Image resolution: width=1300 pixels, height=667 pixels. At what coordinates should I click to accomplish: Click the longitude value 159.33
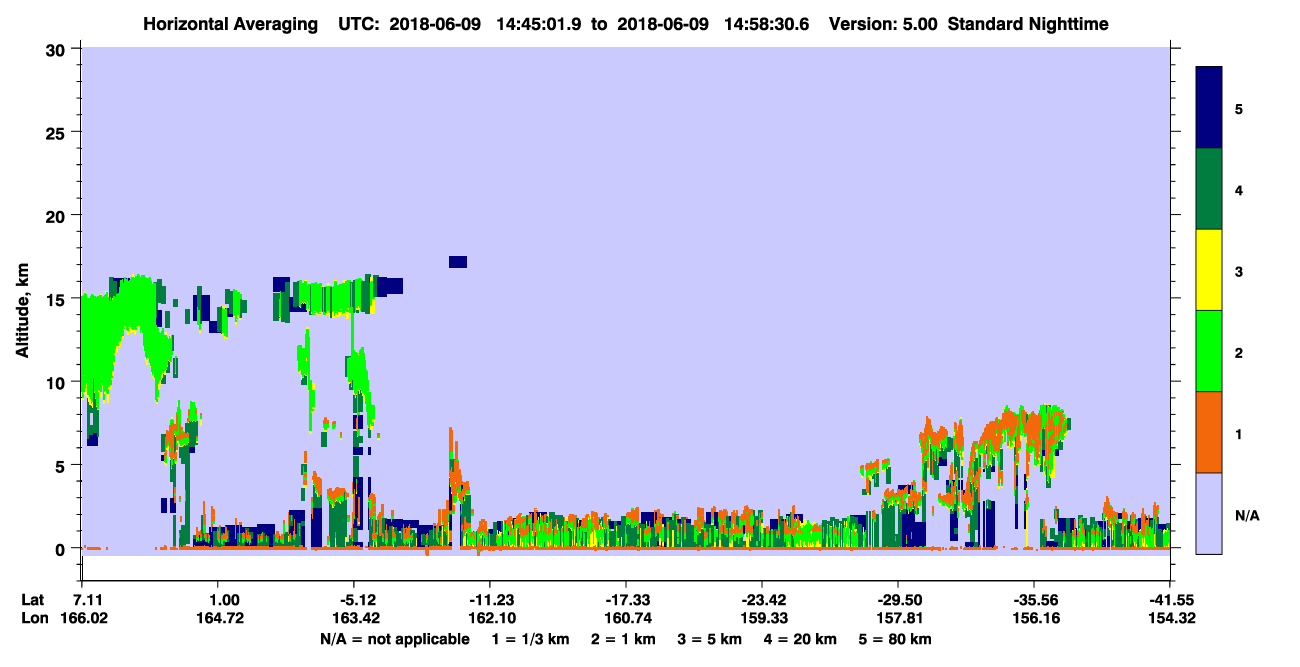click(x=762, y=619)
